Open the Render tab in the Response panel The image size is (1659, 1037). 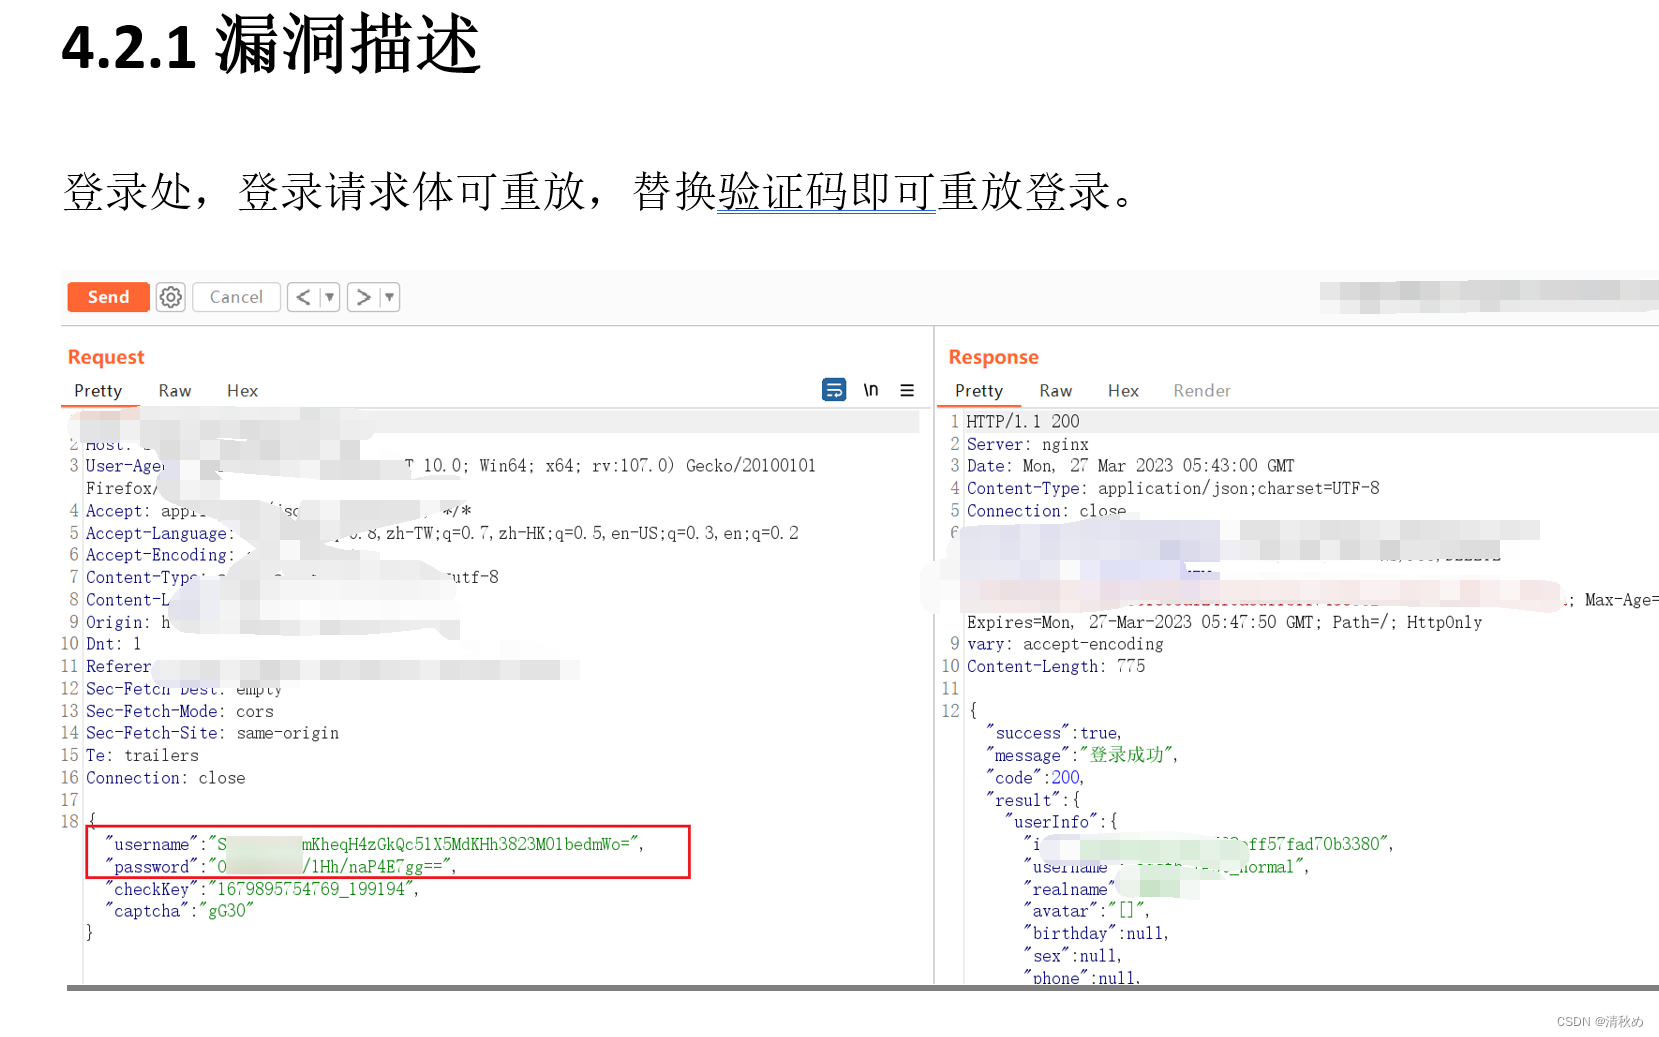tap(1202, 390)
